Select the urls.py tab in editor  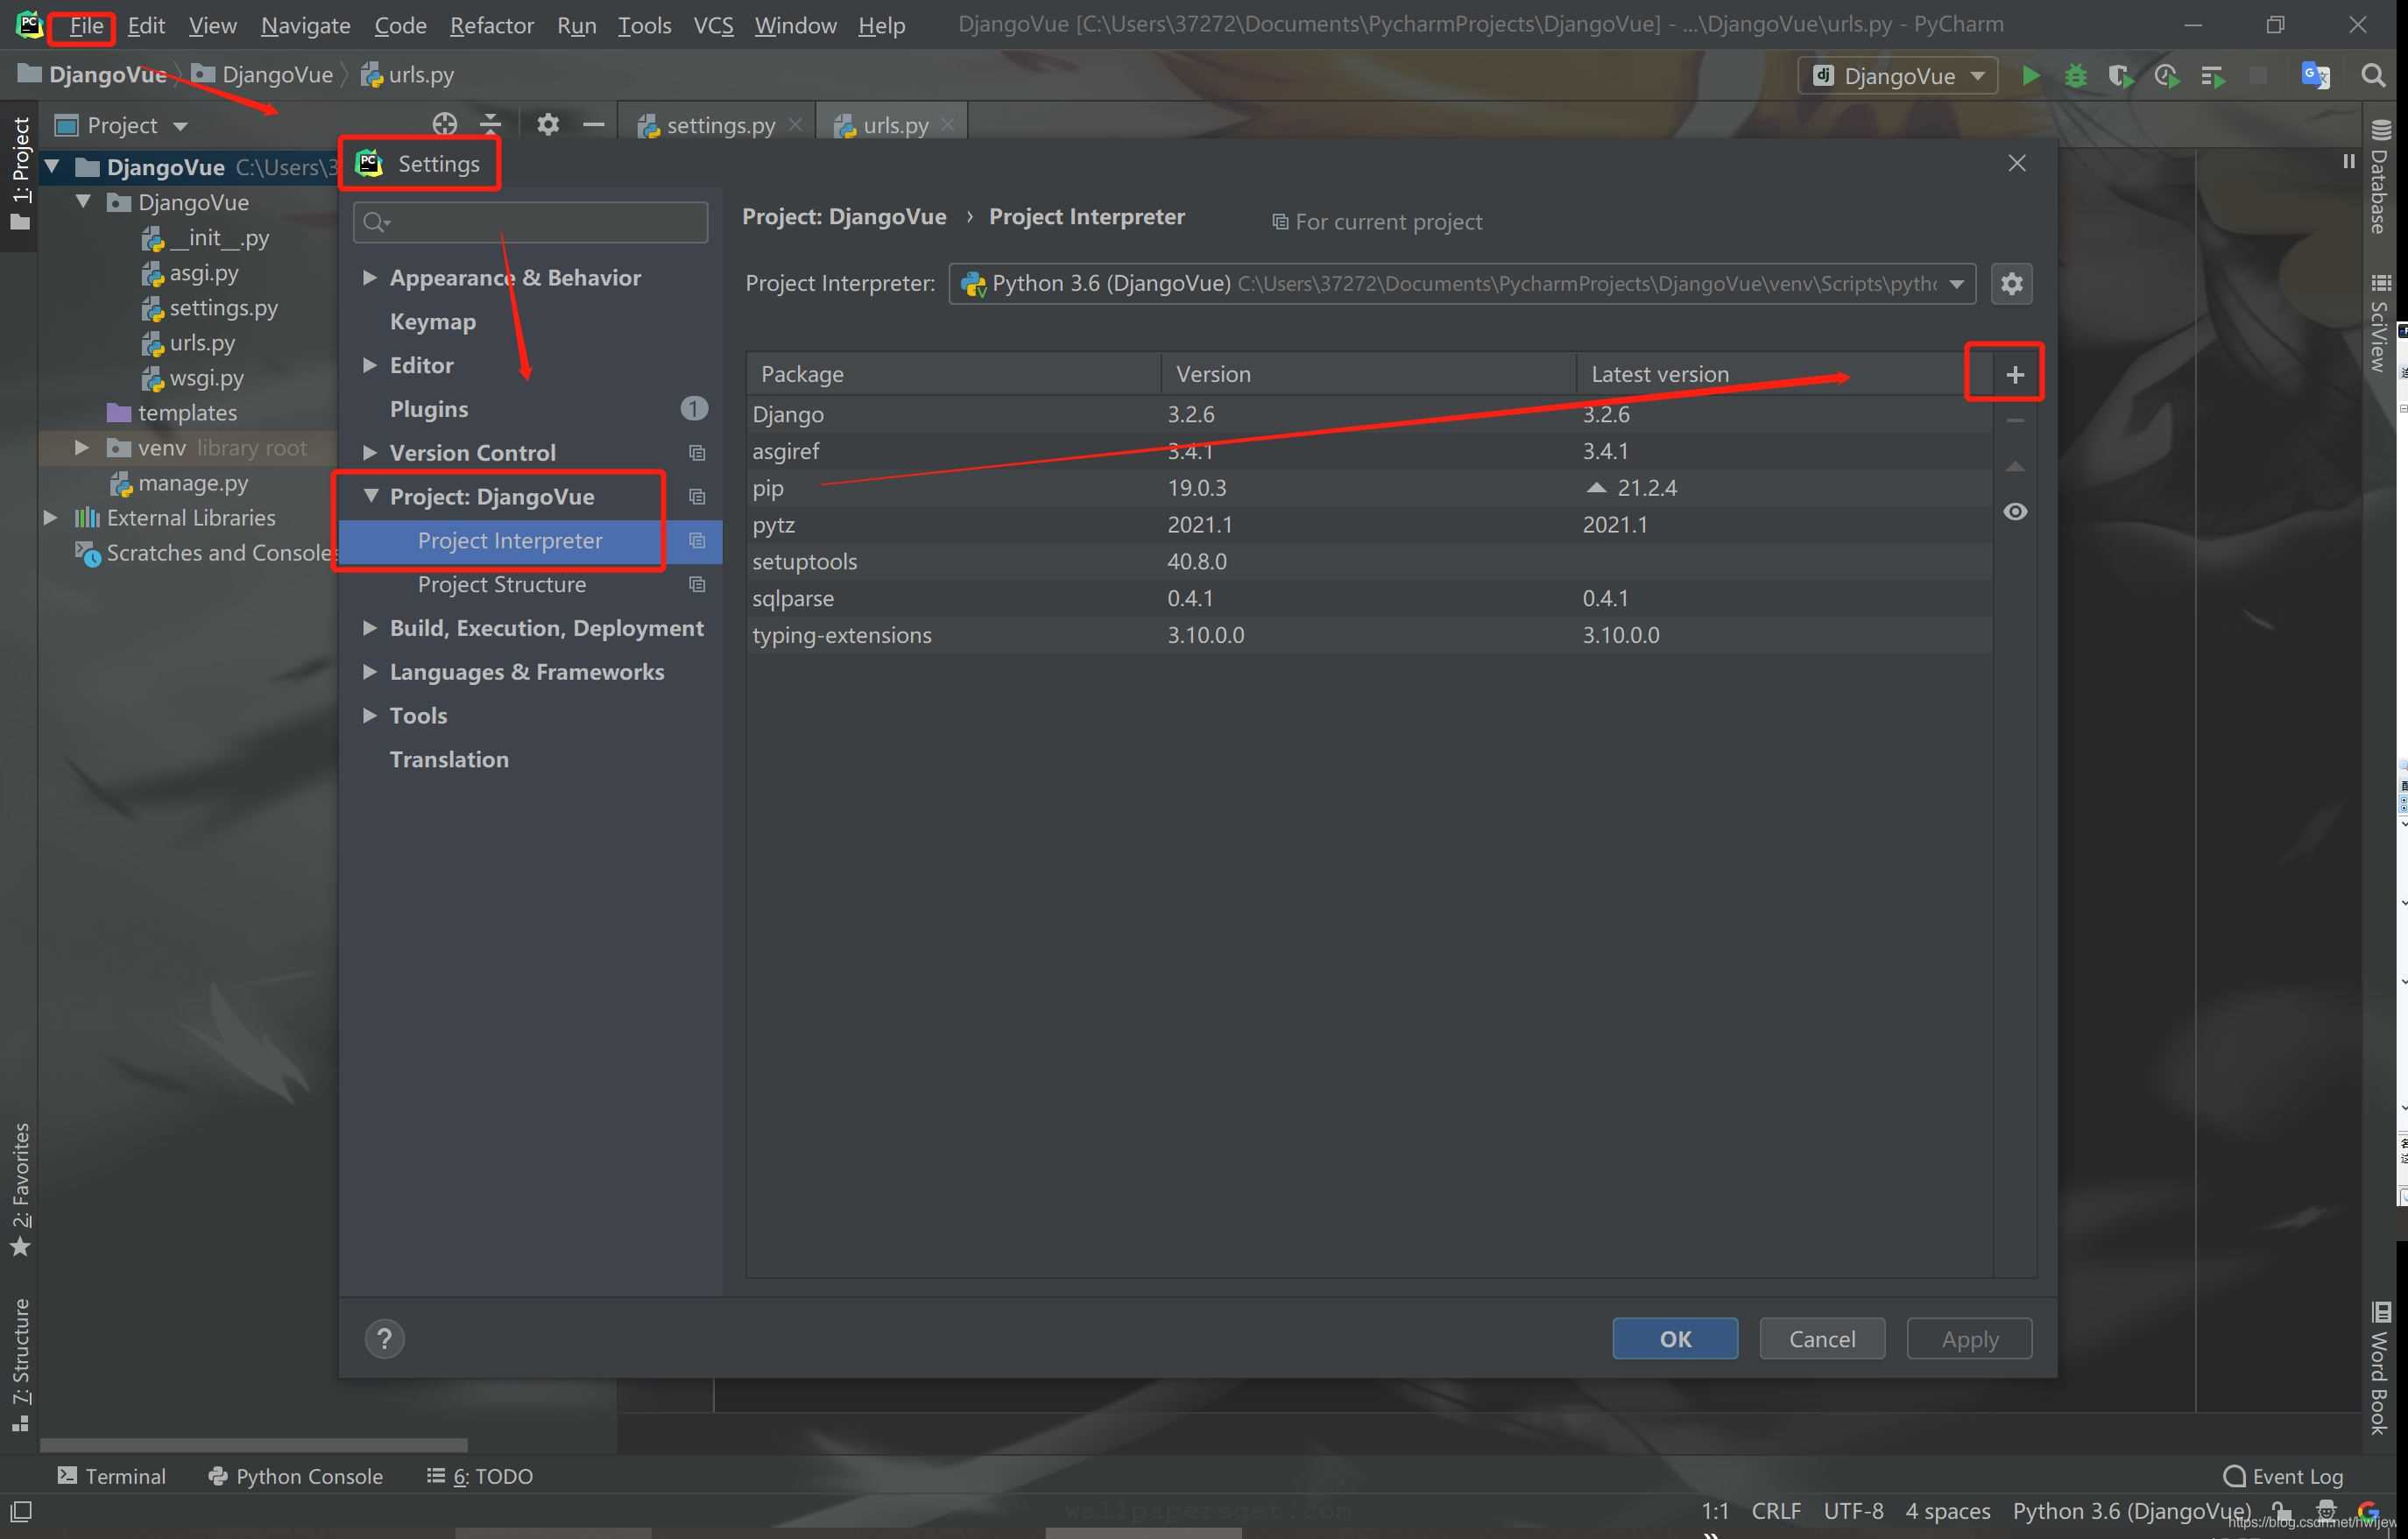(895, 123)
